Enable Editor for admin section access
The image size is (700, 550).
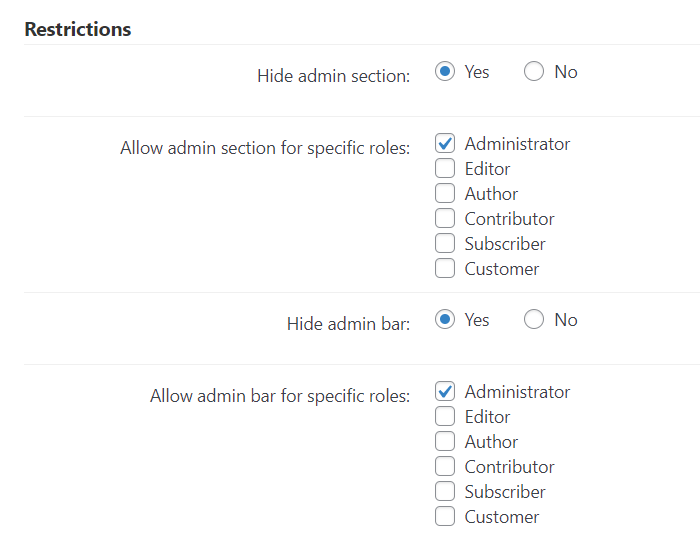click(x=446, y=169)
